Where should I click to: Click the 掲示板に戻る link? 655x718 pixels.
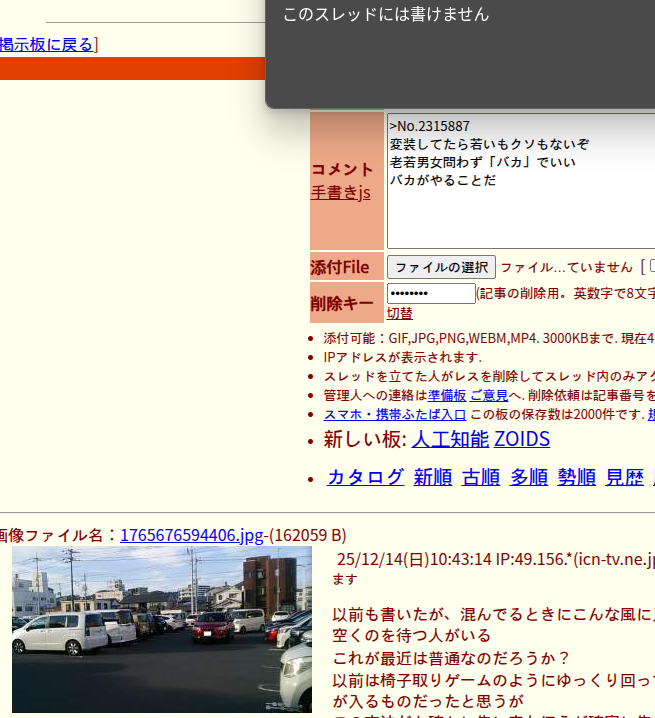click(x=46, y=44)
